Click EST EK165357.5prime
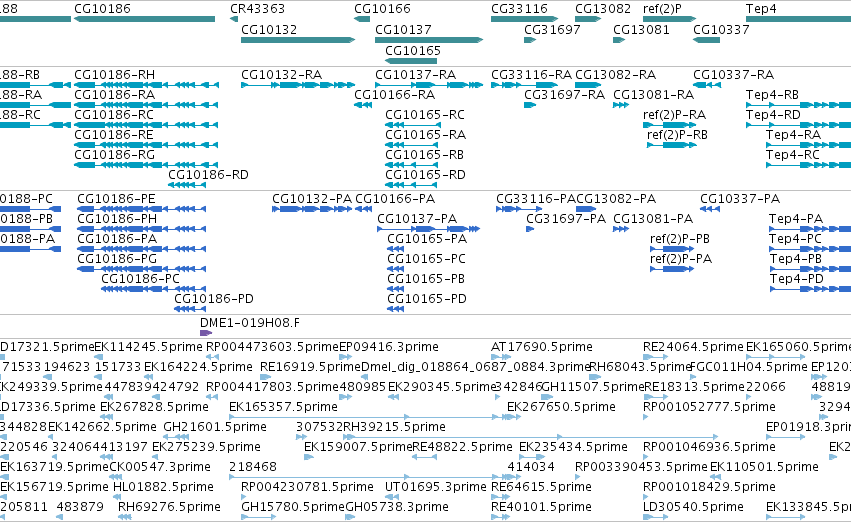 coord(283,408)
